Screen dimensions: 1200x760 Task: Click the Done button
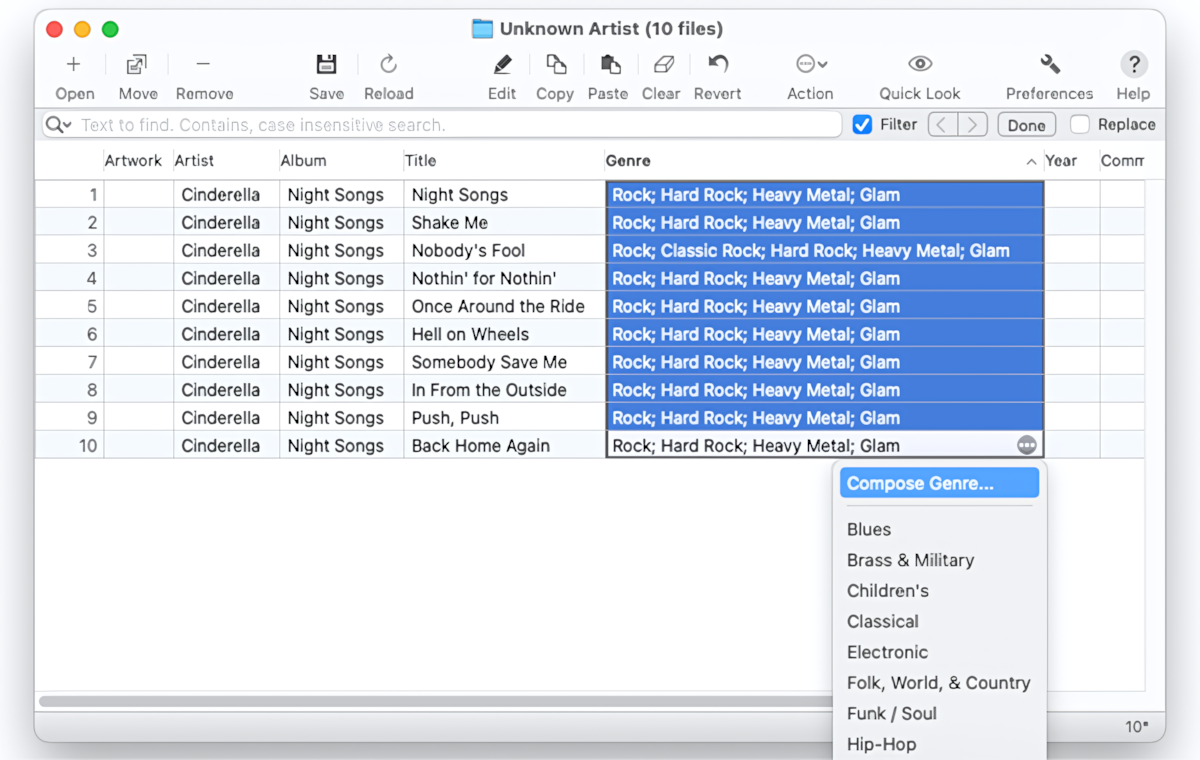click(1027, 125)
